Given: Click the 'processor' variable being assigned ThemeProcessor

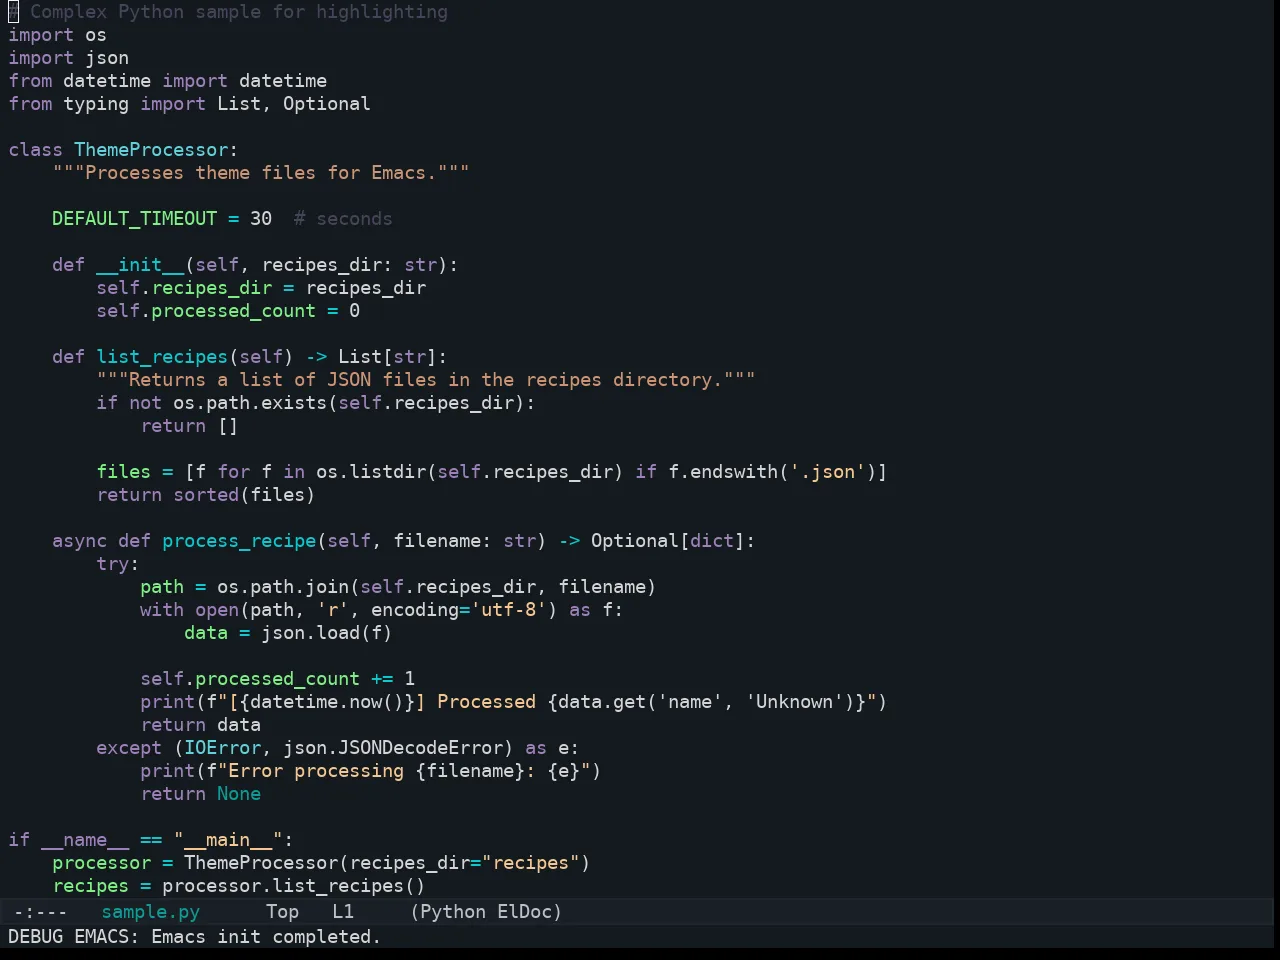Looking at the screenshot, I should [x=101, y=863].
